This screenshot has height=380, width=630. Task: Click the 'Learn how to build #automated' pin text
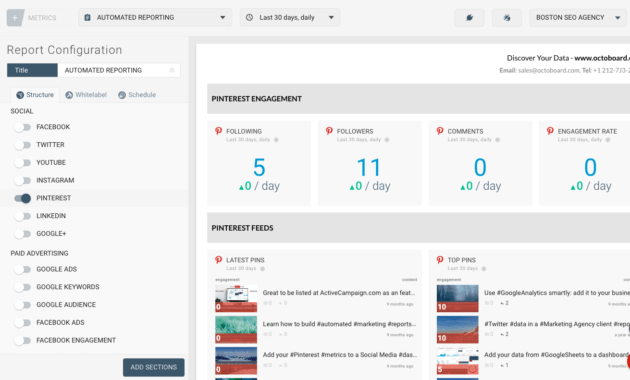339,324
